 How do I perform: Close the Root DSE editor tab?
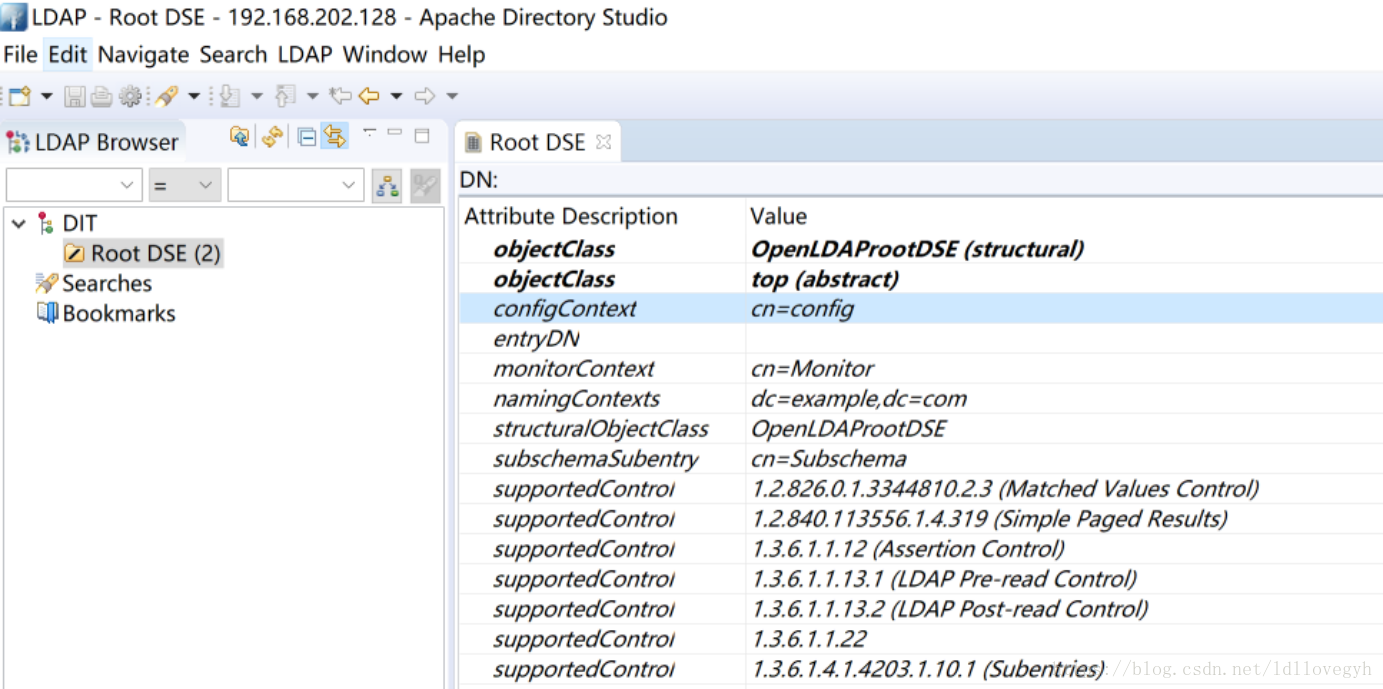[603, 142]
